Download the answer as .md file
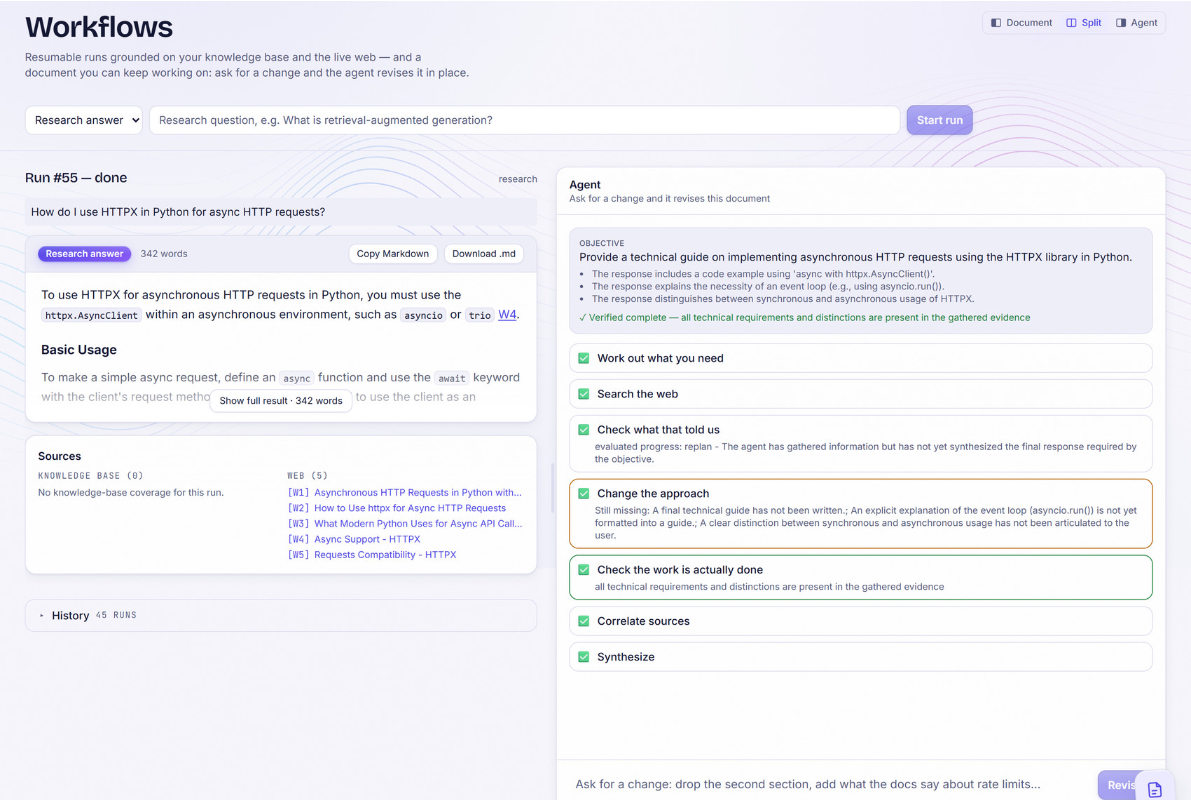The image size is (1191, 800). [x=484, y=254]
